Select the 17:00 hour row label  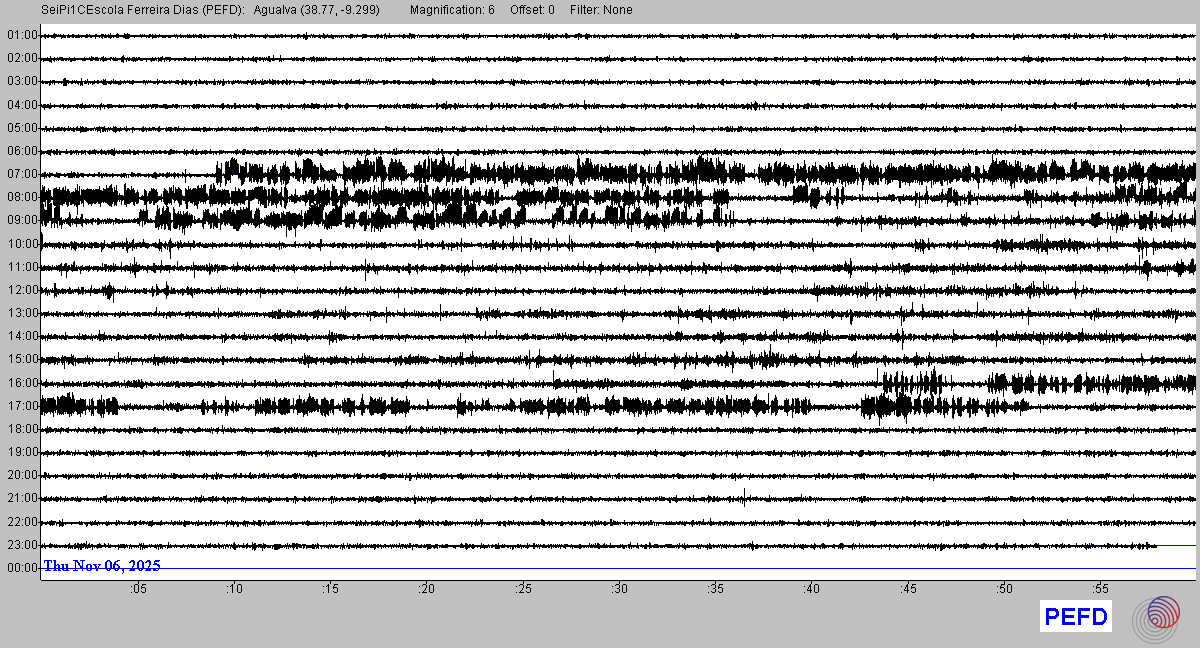point(22,406)
